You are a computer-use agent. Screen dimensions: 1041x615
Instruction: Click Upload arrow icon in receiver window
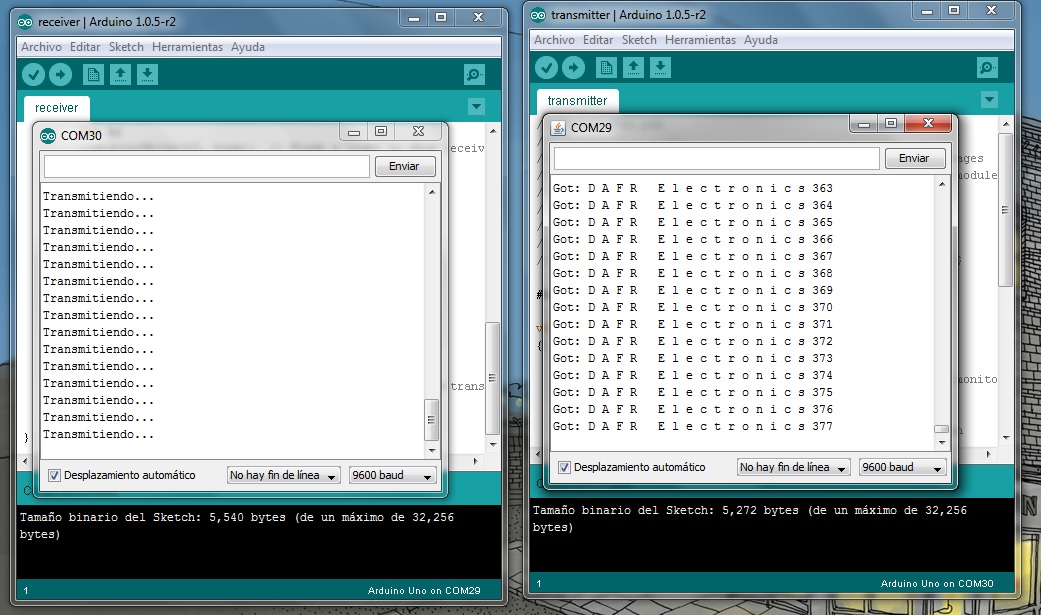60,74
